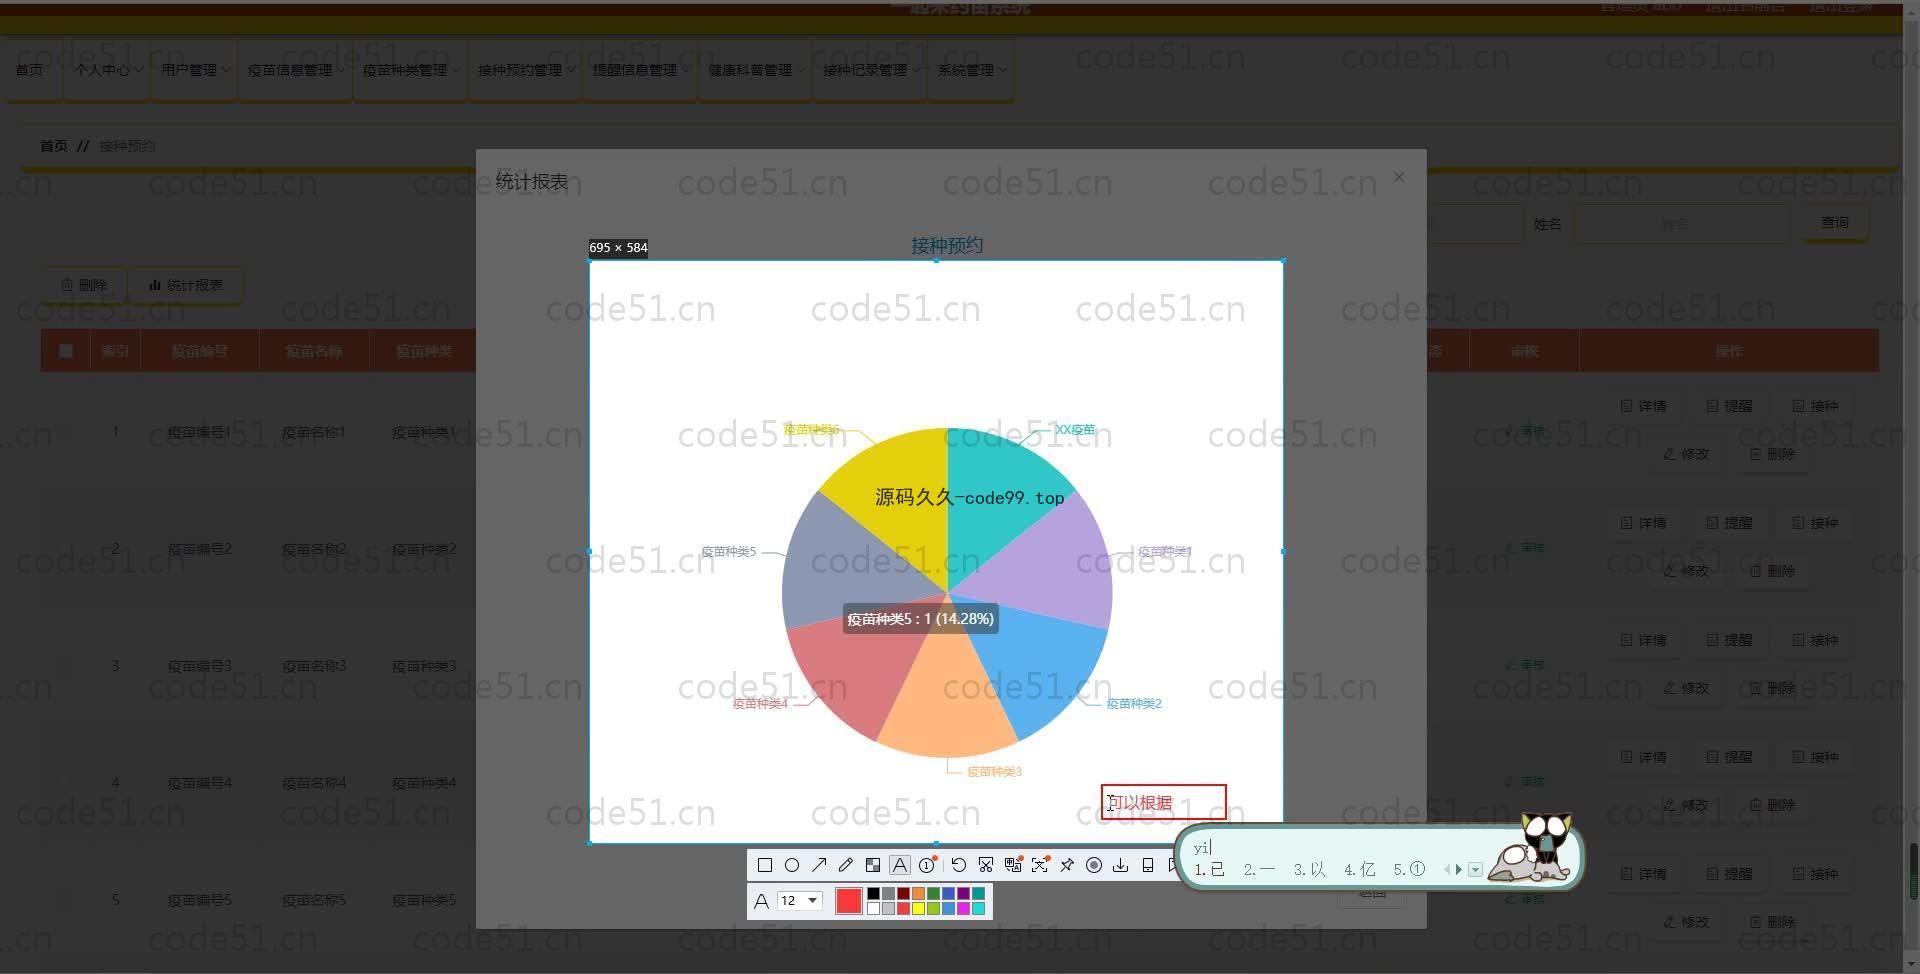Screen dimensions: 1920x974
Task: Expand the 系统管理 menu
Action: point(972,70)
